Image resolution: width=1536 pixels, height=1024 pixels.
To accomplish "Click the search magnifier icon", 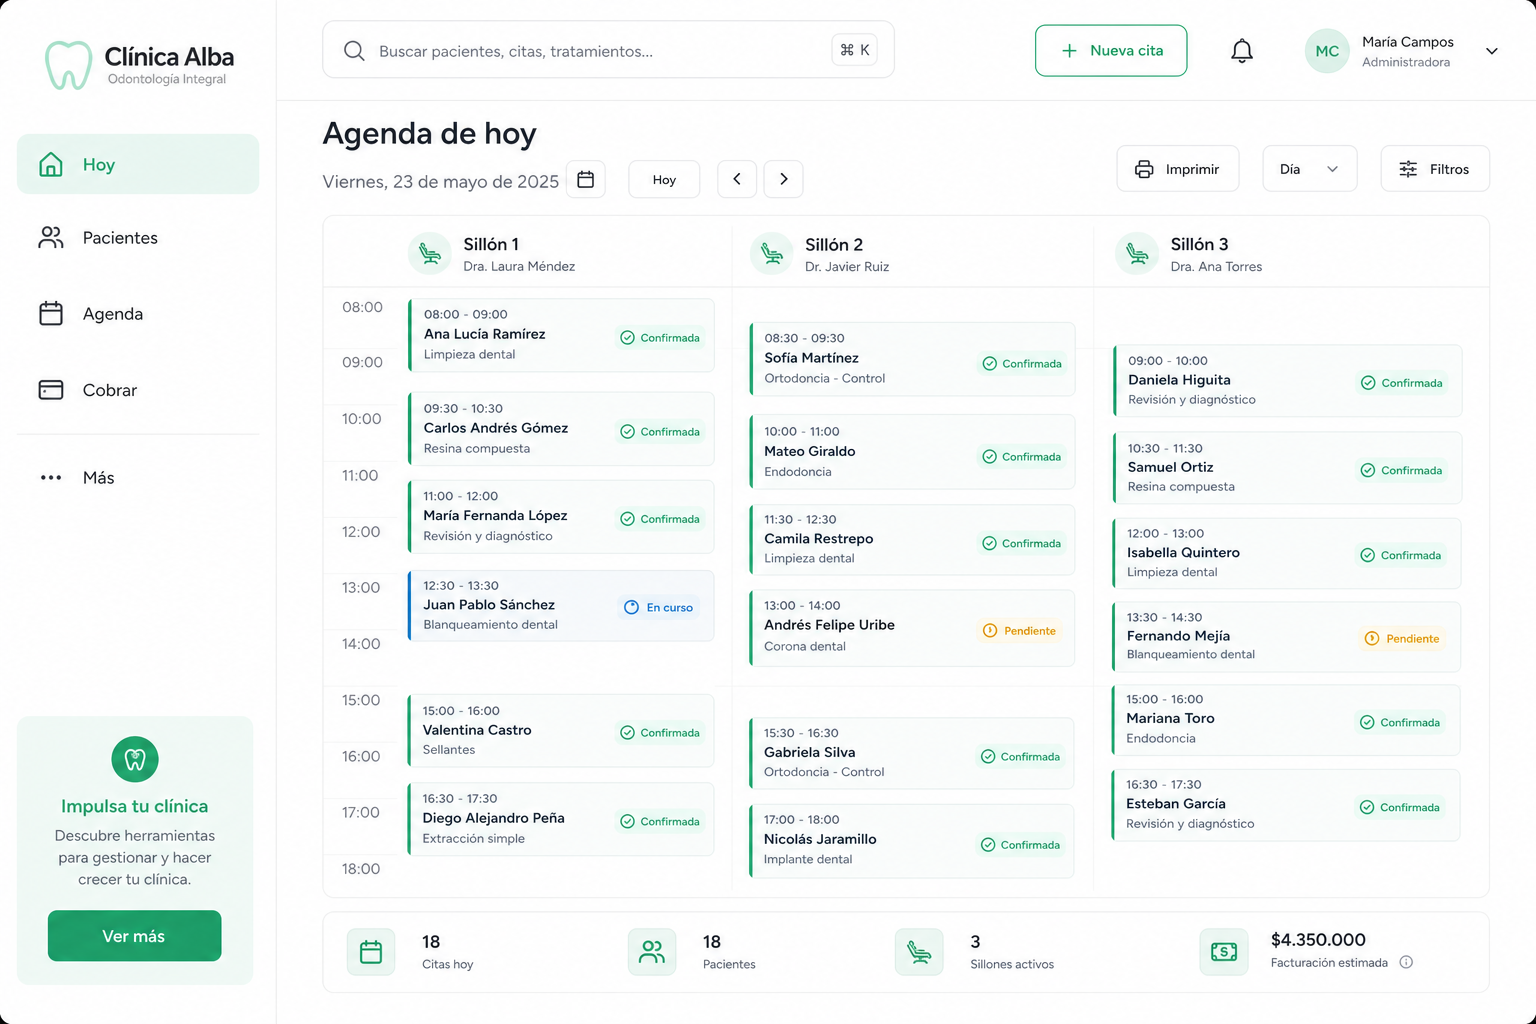I will click(x=354, y=51).
